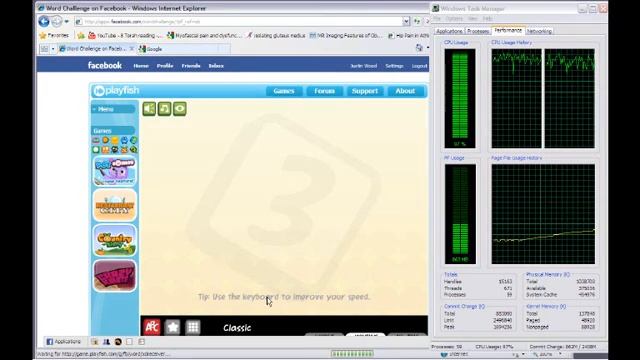
Task: Click the PF Usage meter
Action: [x=460, y=214]
